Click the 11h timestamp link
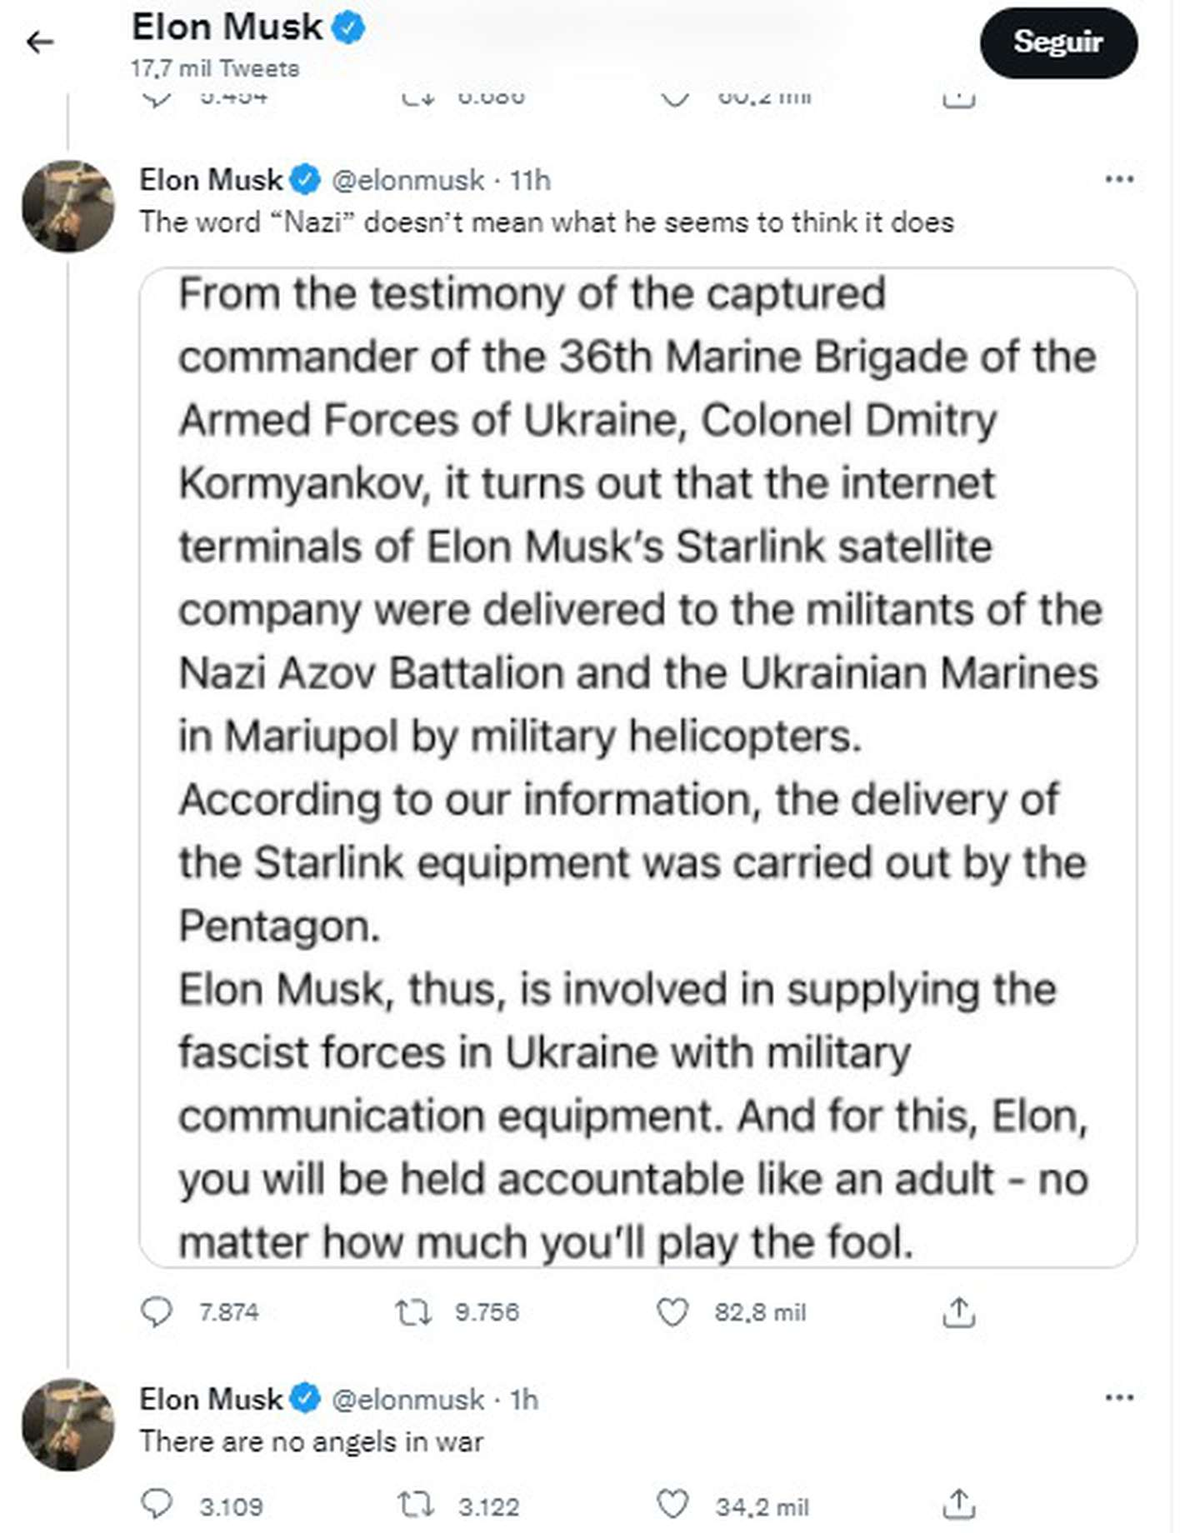Viewport: 1200px width, 1533px height. pyautogui.click(x=530, y=180)
